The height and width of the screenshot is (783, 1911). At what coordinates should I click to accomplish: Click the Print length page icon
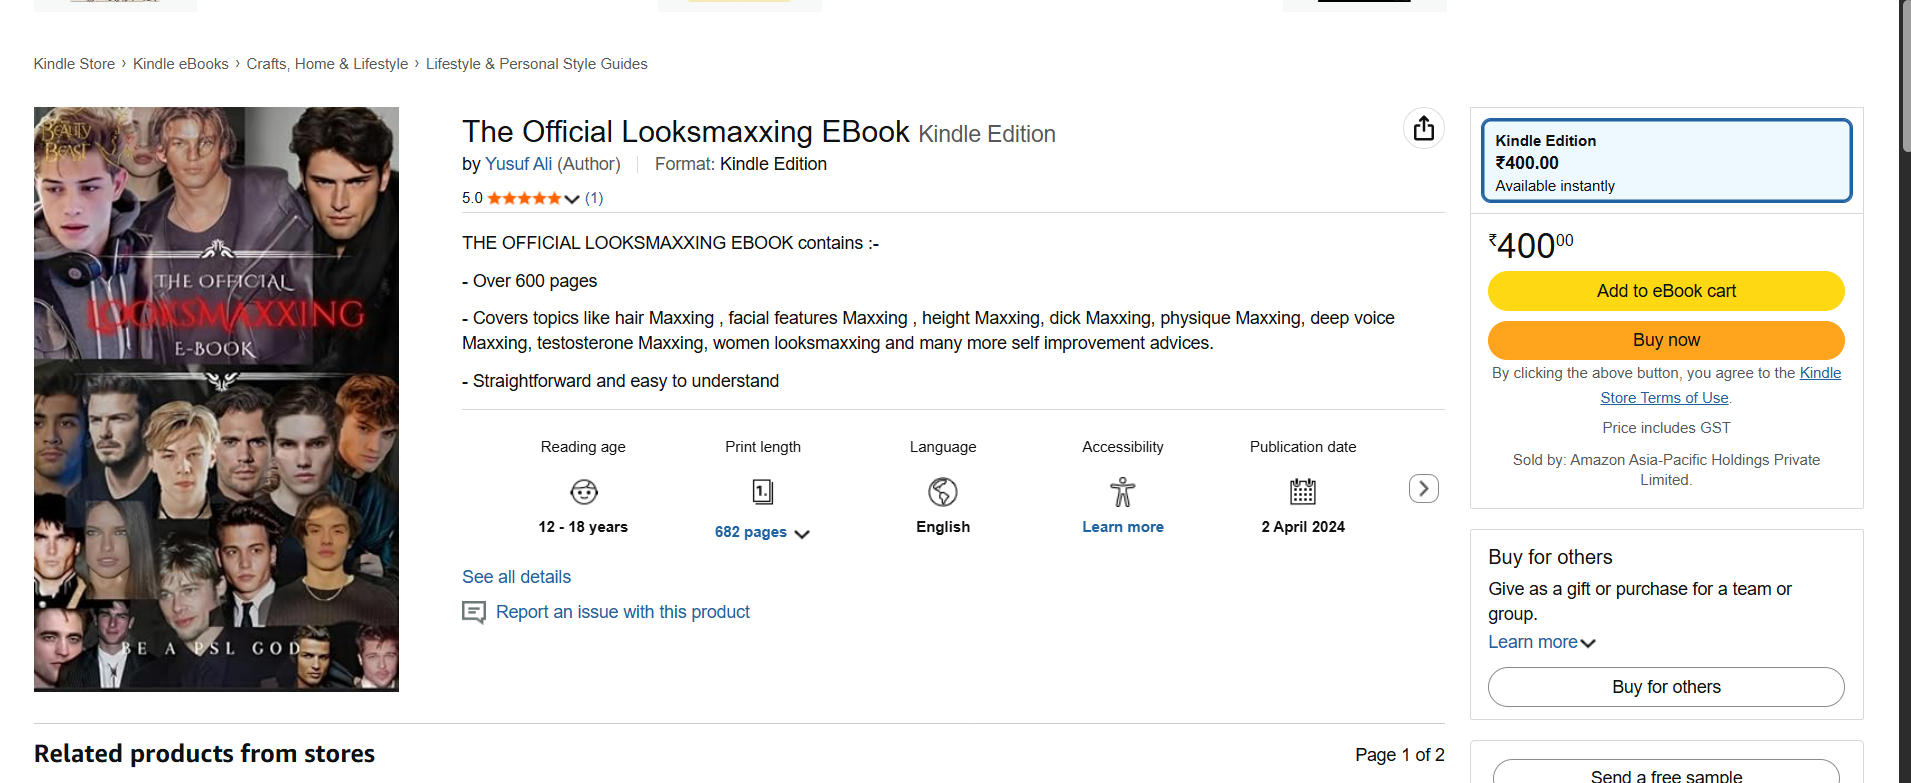762,491
